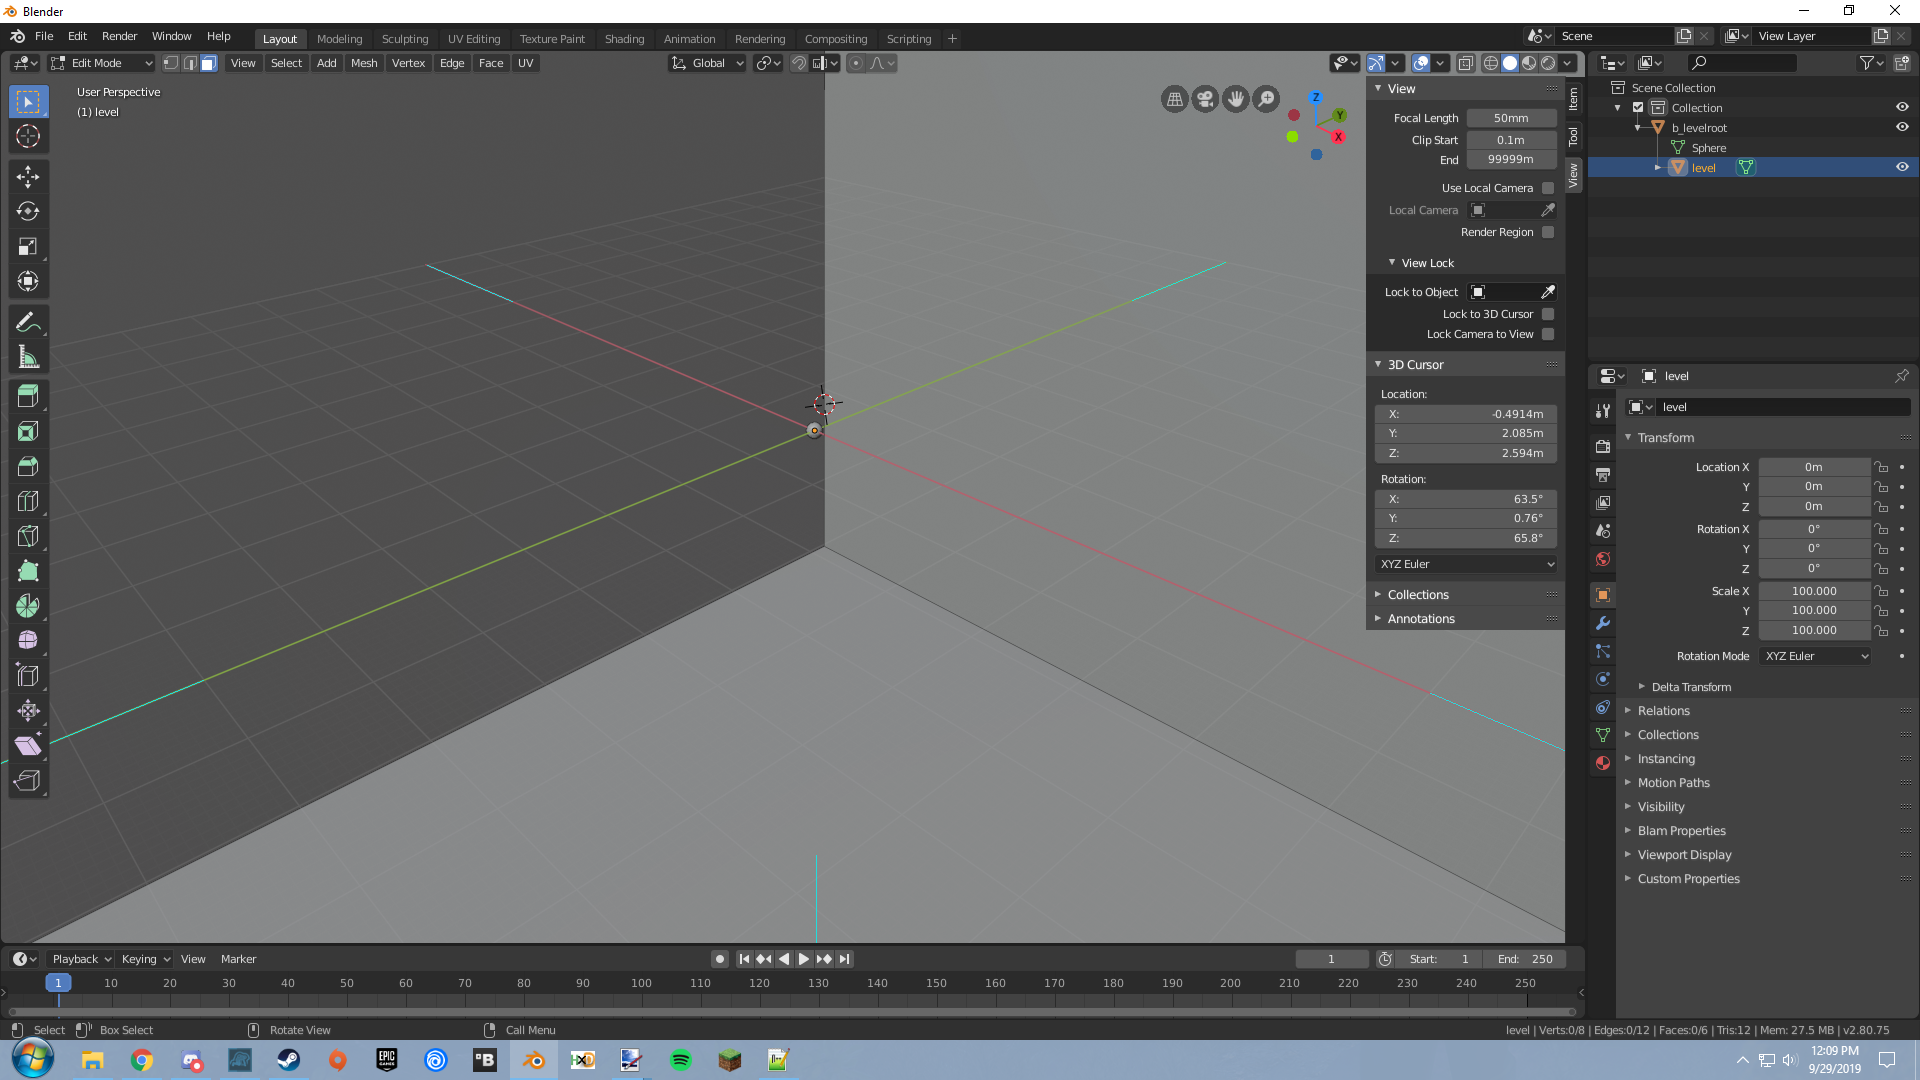Hide the level object with eye icon
The width and height of the screenshot is (1920, 1080).
click(x=1902, y=167)
